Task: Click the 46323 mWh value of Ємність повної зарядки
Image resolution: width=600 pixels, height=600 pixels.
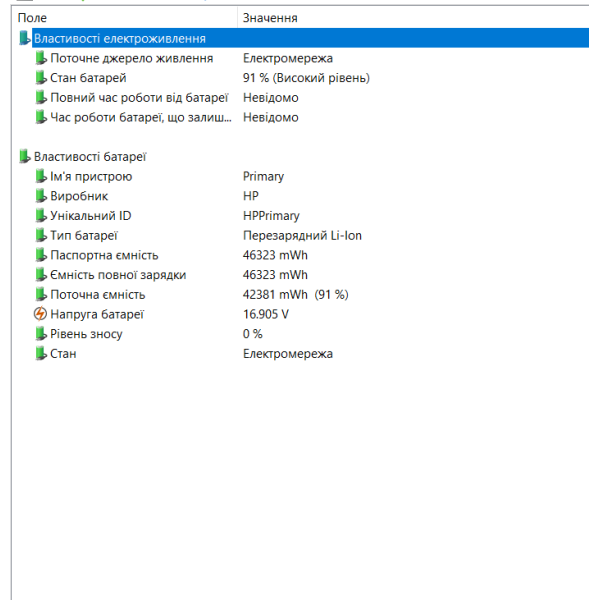Action: (275, 275)
